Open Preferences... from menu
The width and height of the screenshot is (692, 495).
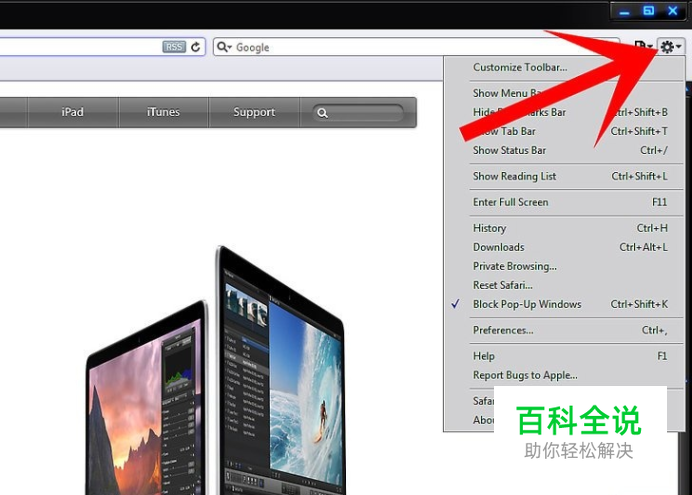[564, 330]
